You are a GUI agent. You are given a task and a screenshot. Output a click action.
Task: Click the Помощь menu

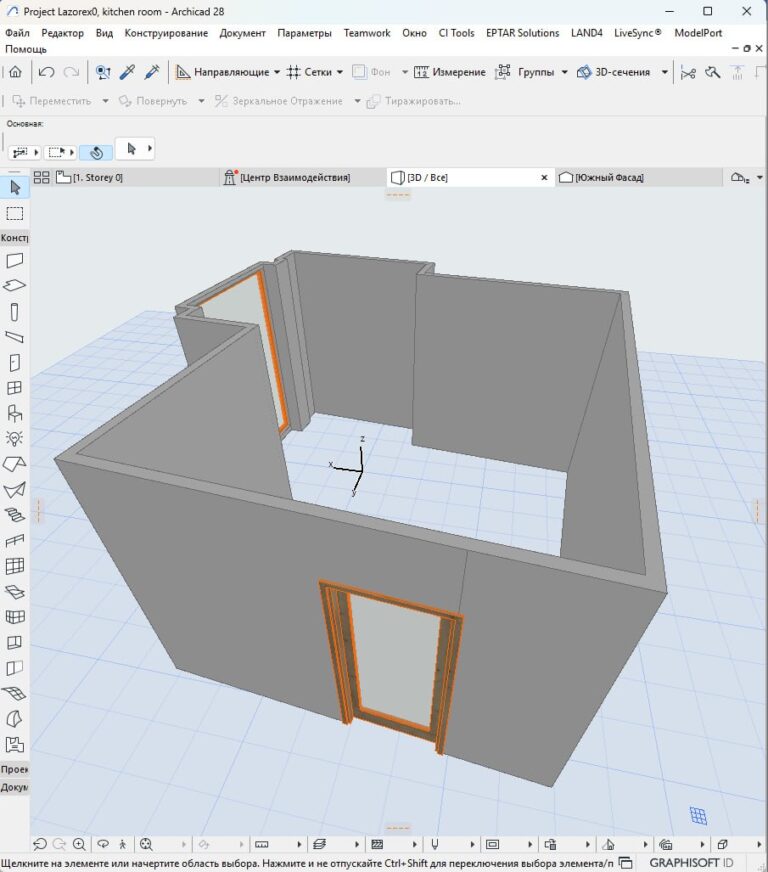[26, 49]
